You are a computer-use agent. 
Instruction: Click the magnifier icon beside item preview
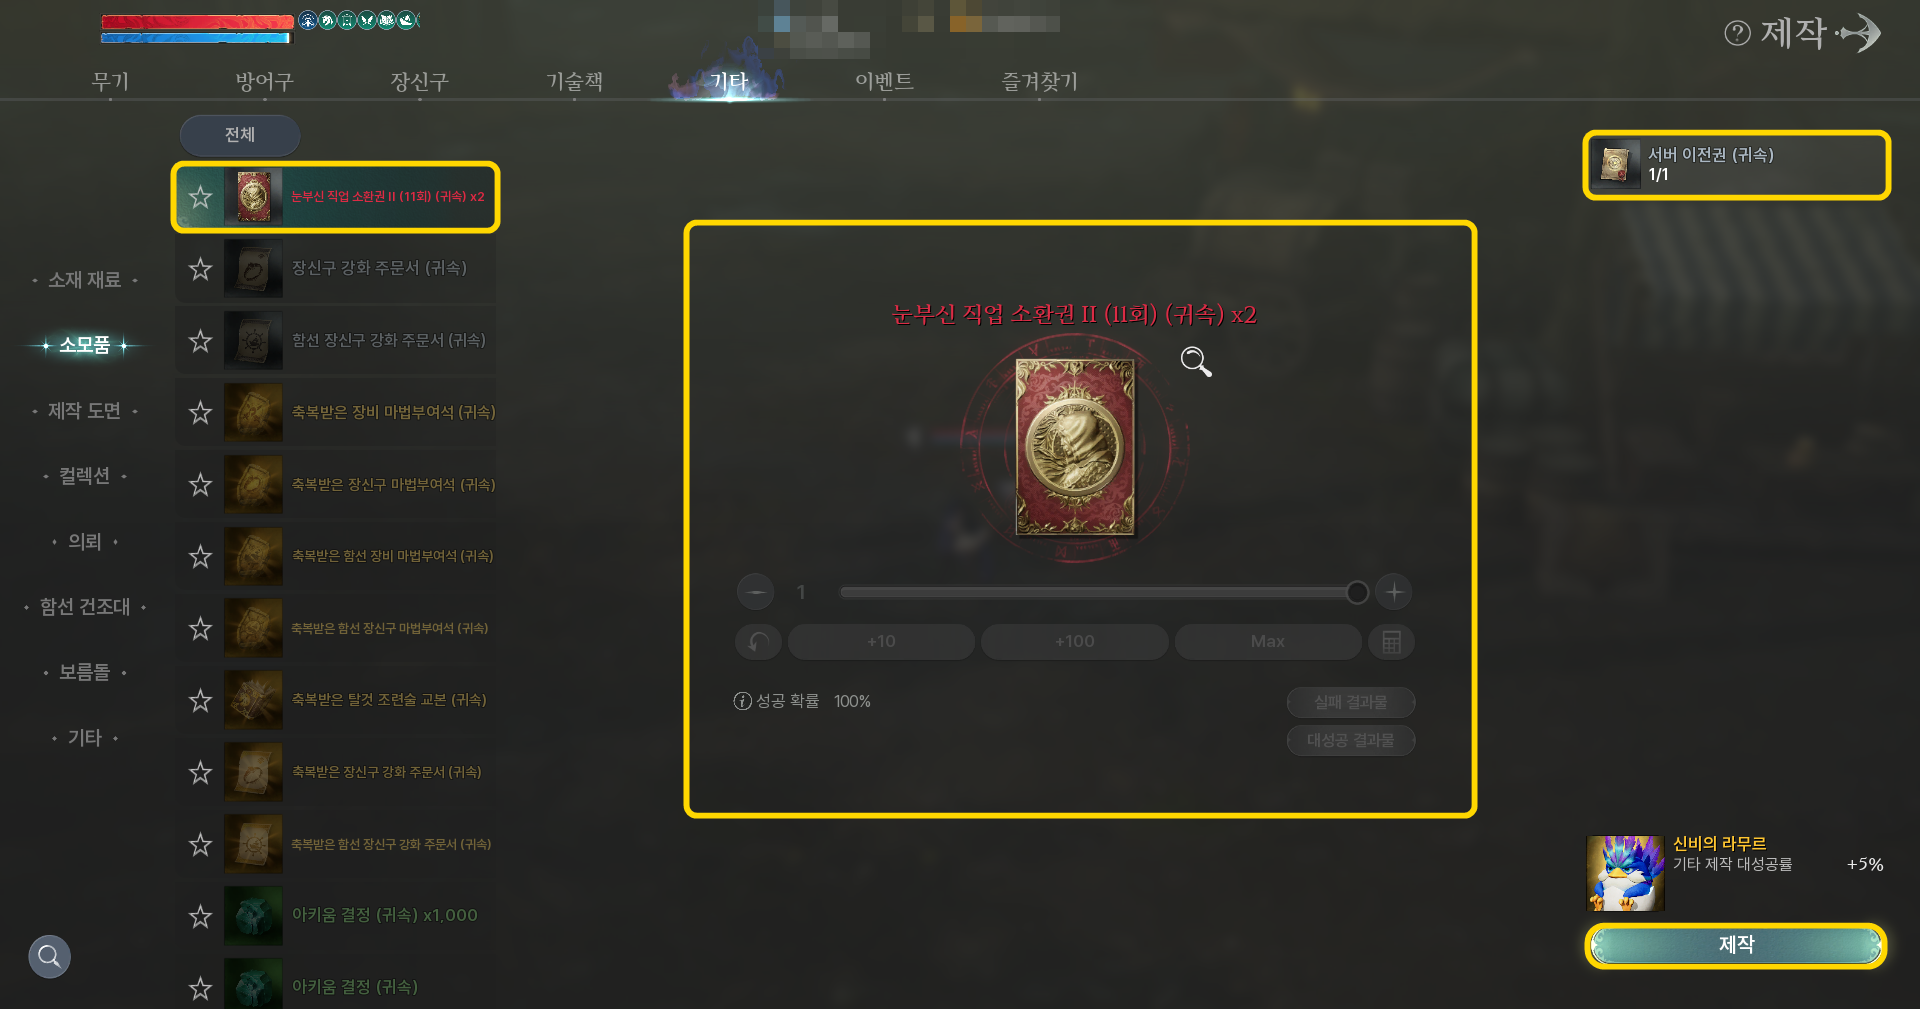pos(1196,361)
